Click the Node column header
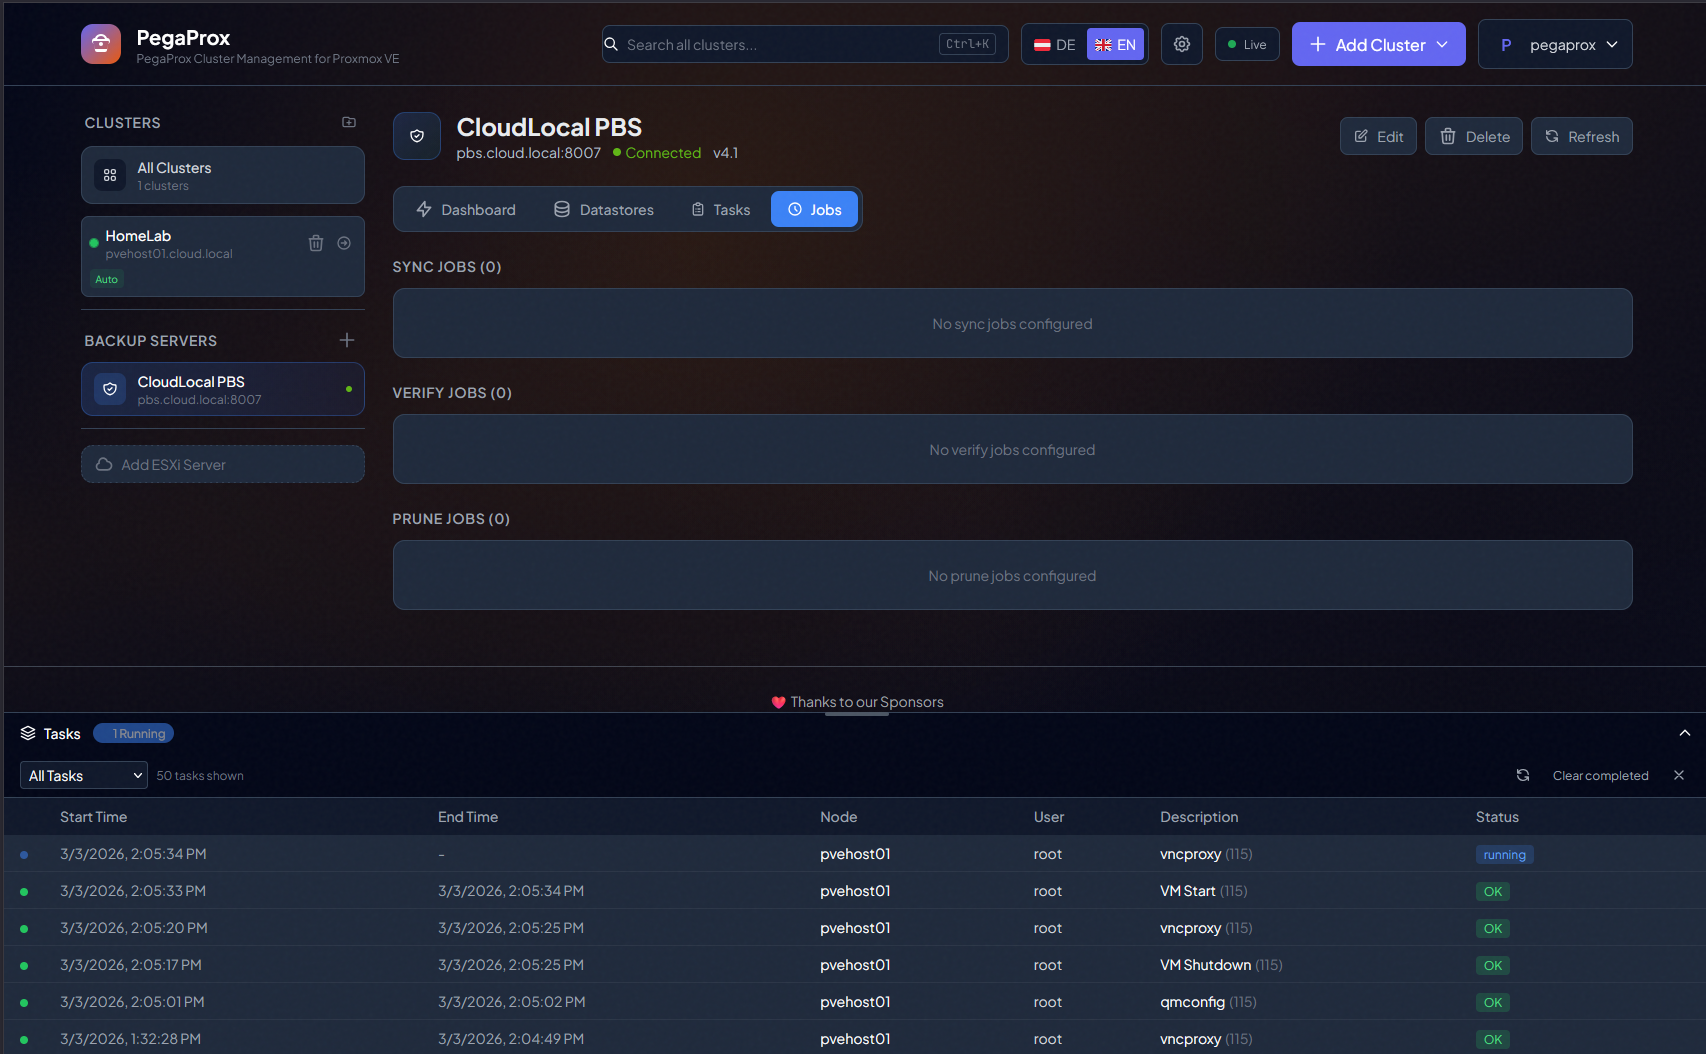This screenshot has height=1054, width=1706. [x=839, y=817]
